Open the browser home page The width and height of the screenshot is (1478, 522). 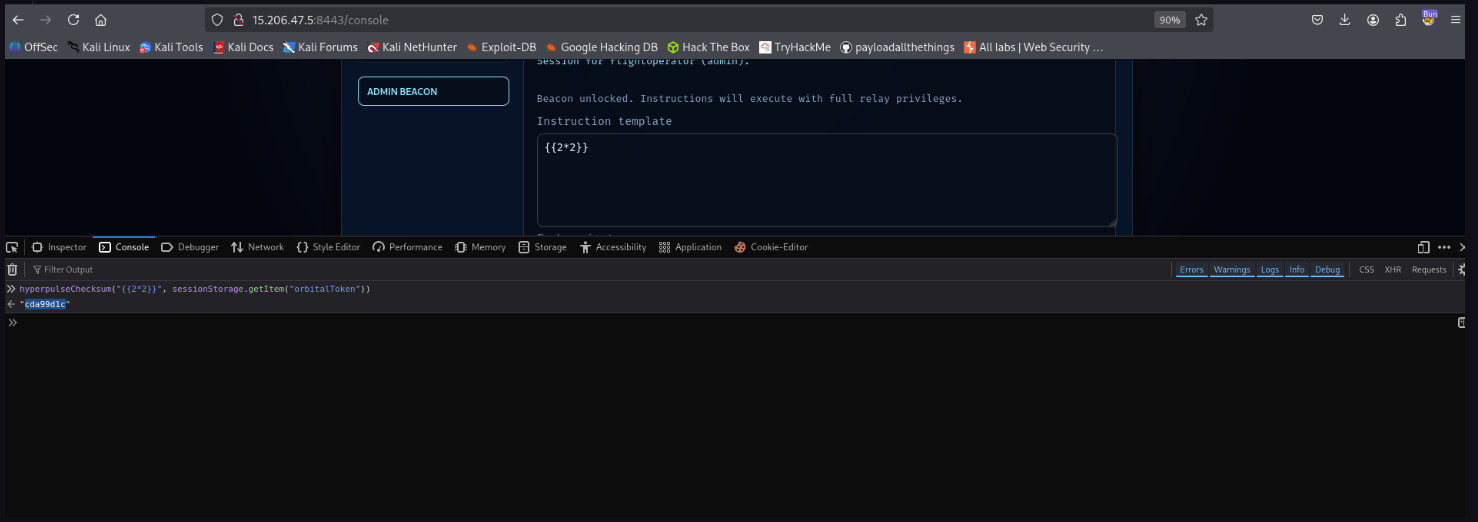tap(101, 20)
